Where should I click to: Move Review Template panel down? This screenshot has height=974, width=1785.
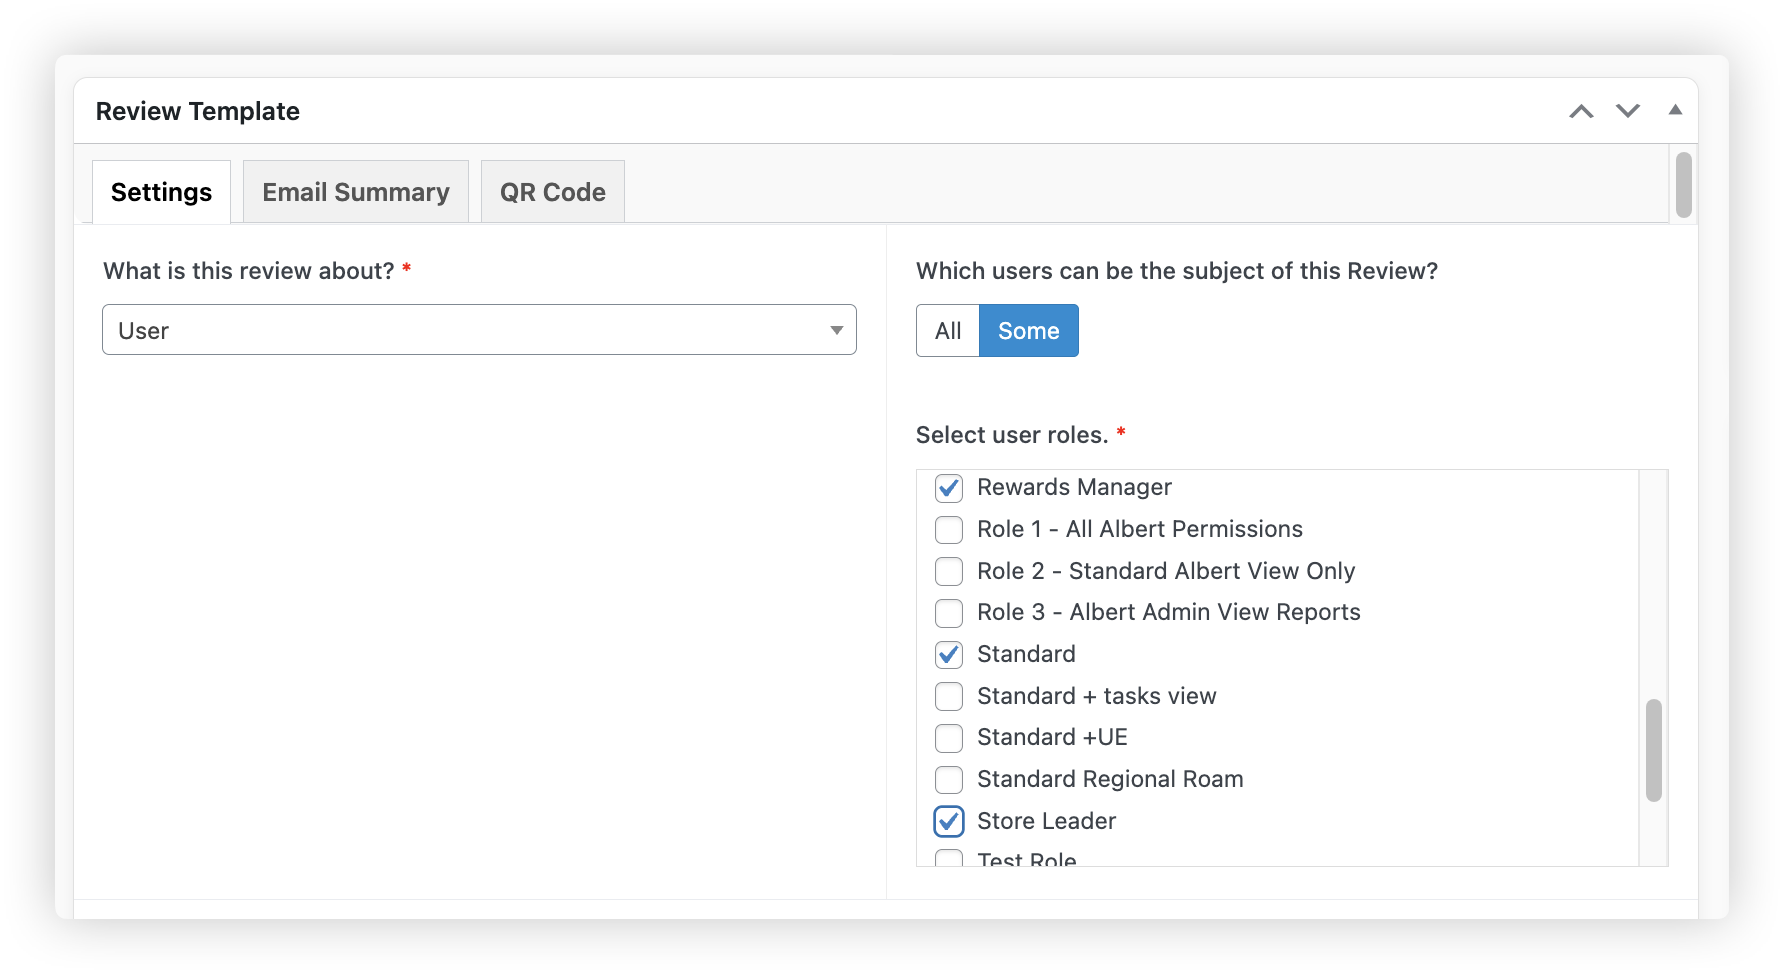click(x=1628, y=111)
